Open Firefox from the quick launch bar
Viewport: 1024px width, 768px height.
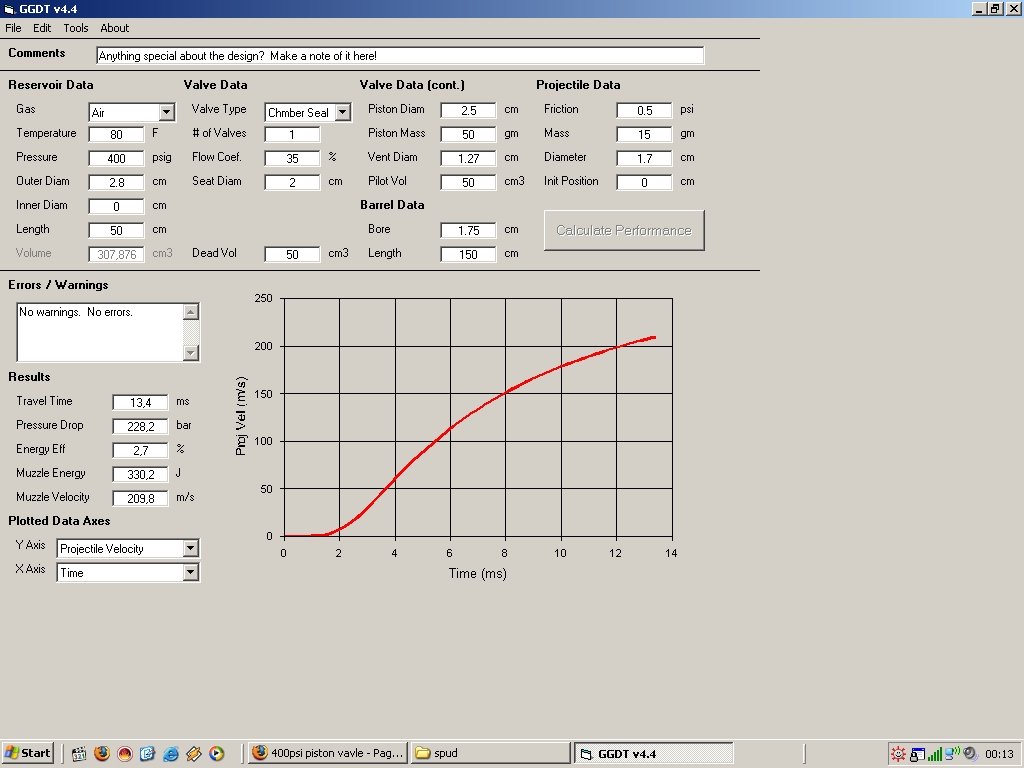[x=102, y=753]
